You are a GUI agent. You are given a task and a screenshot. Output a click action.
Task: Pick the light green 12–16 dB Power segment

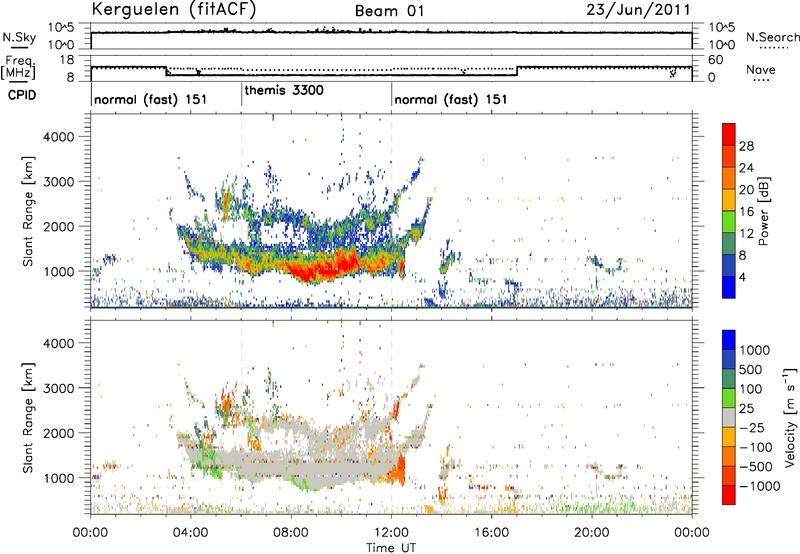729,221
